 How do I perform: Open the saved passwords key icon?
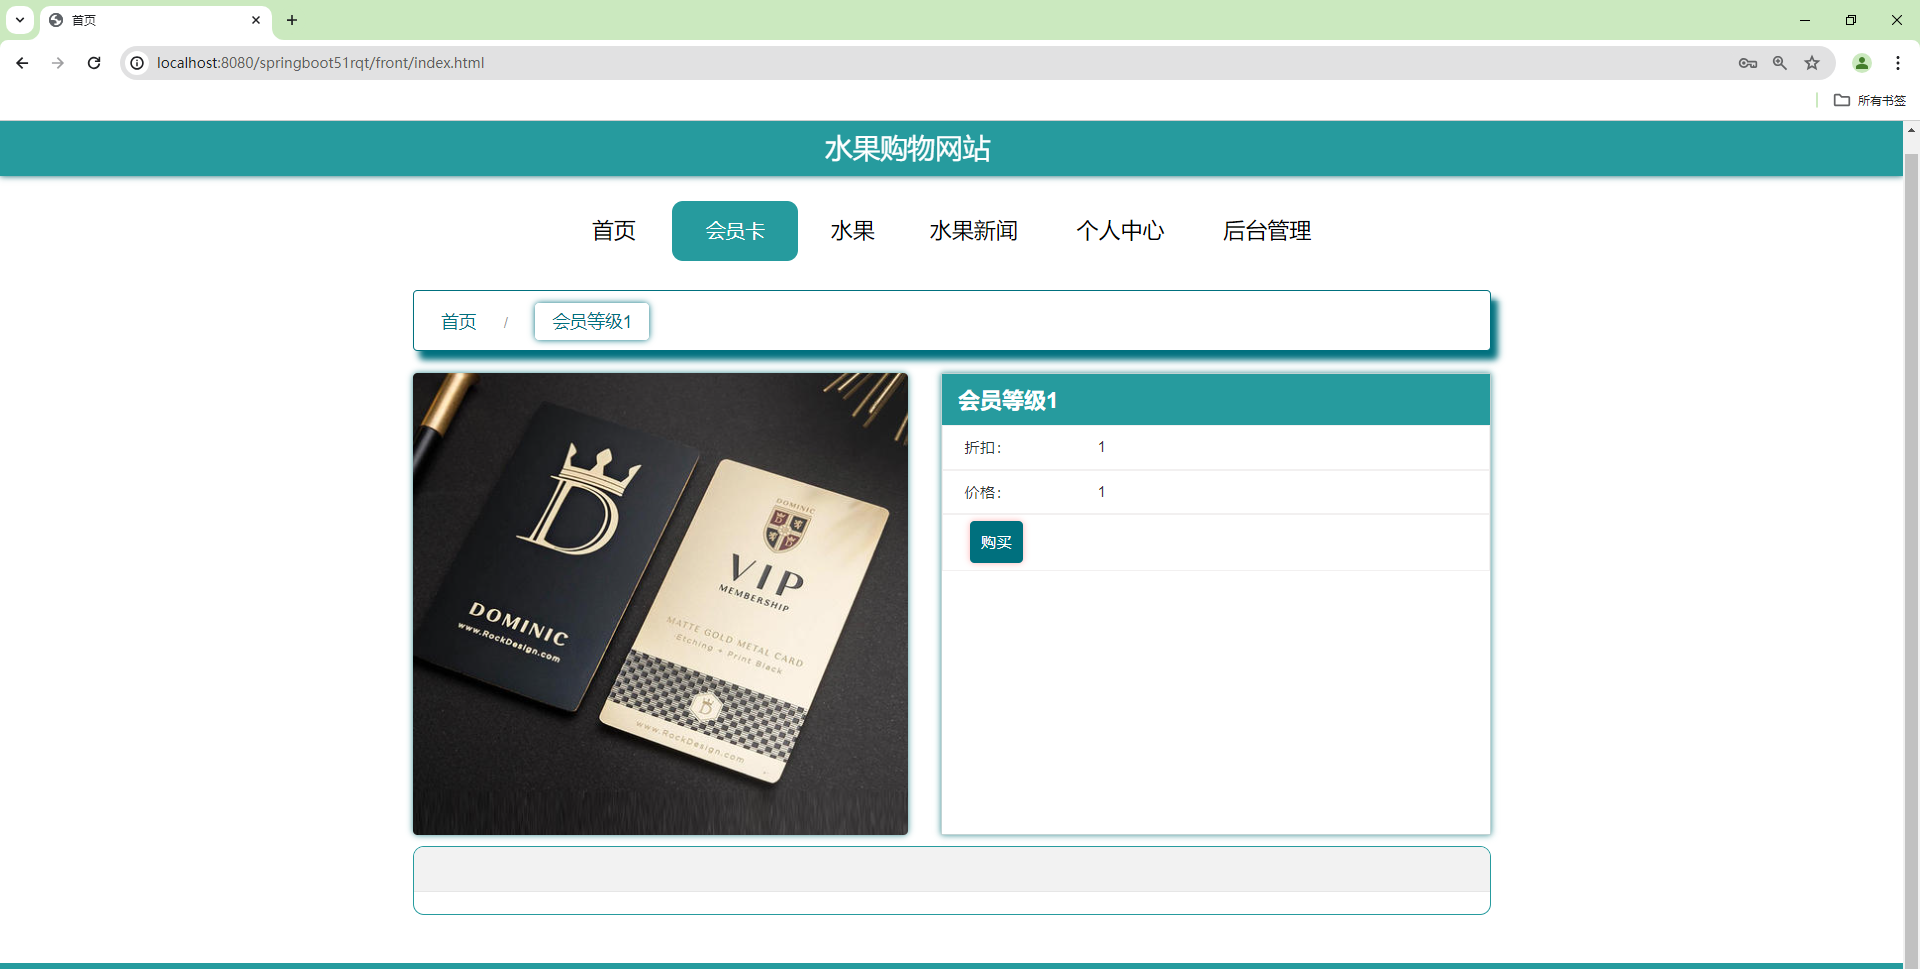point(1748,62)
